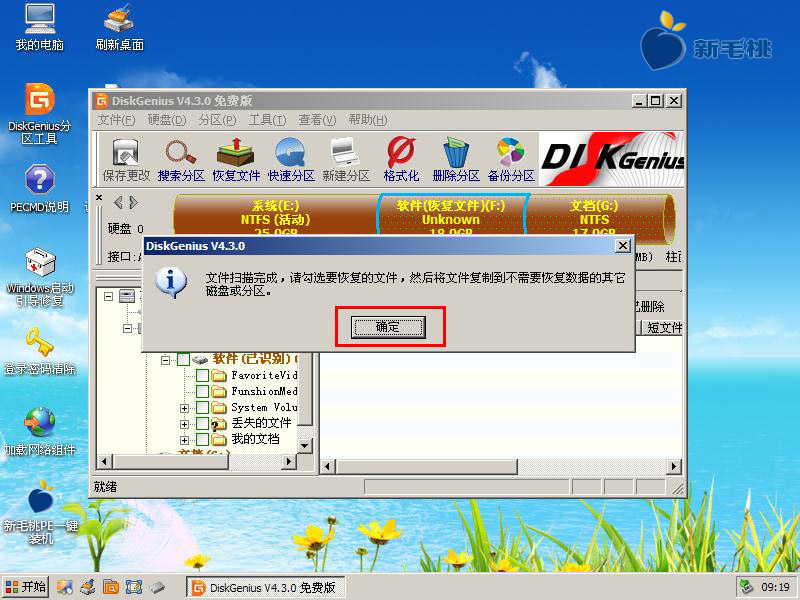
Task: Click the brush-and-tray quick launch icon
Action: (88, 587)
